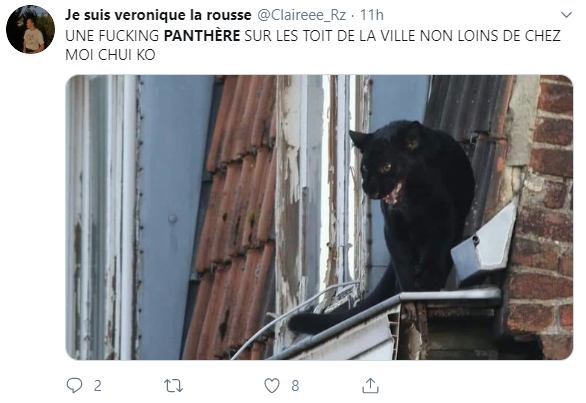
Task: Click 'UNE FUCKING' at start of tweet text
Action: point(112,36)
